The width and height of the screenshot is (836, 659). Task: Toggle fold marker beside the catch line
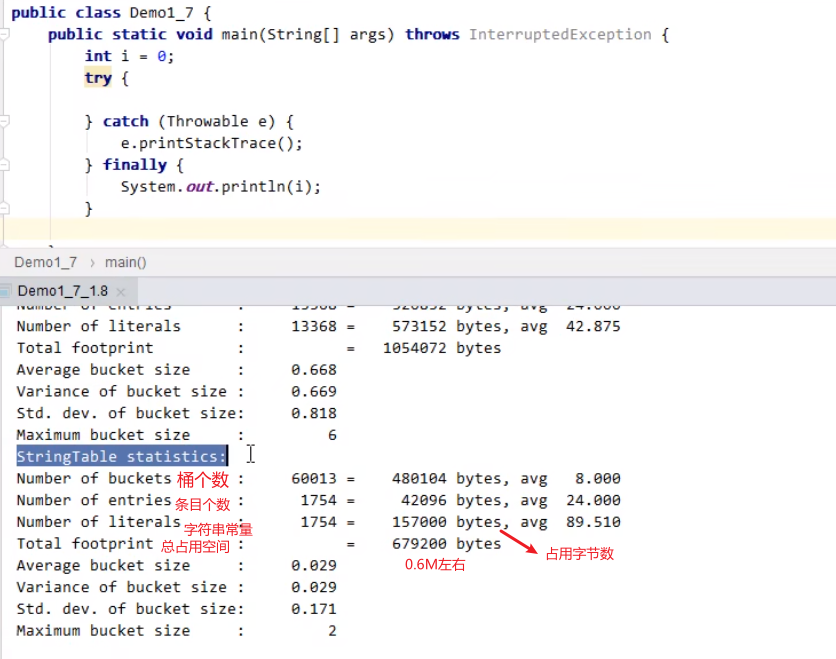tap(4, 121)
